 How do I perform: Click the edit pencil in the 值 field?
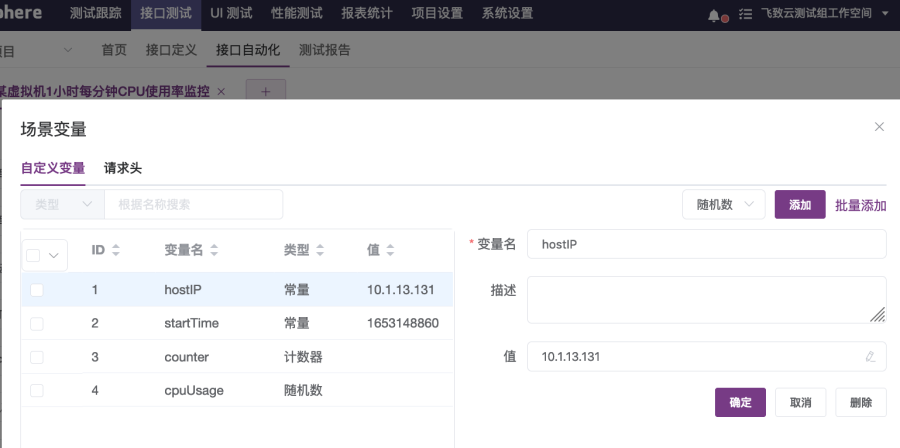click(x=870, y=356)
